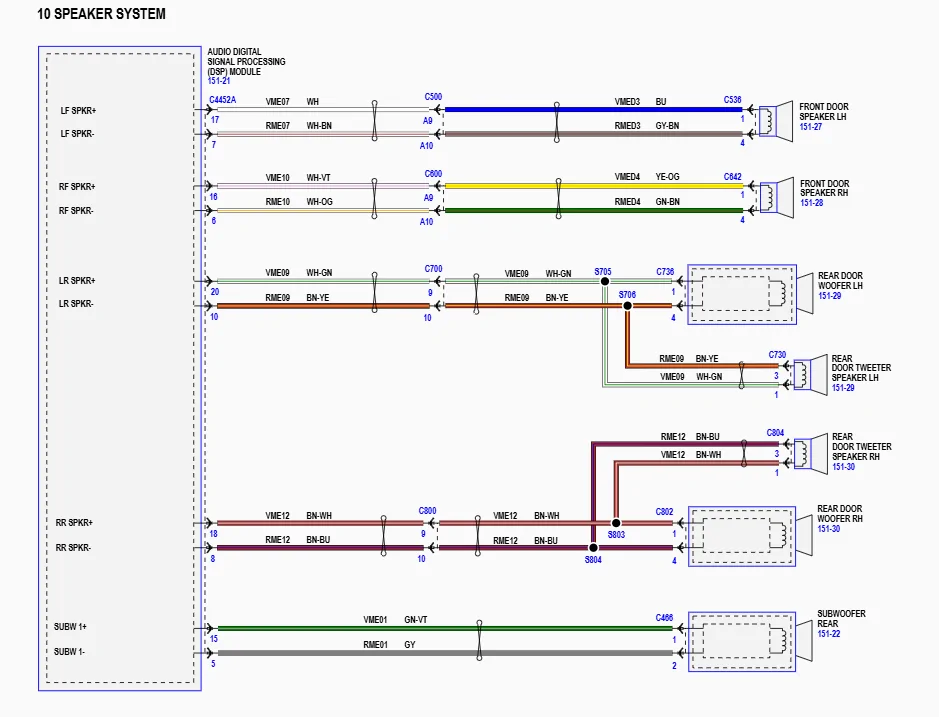
Task: Select the yellow VMED4 YE-OG wire
Action: tap(590, 186)
